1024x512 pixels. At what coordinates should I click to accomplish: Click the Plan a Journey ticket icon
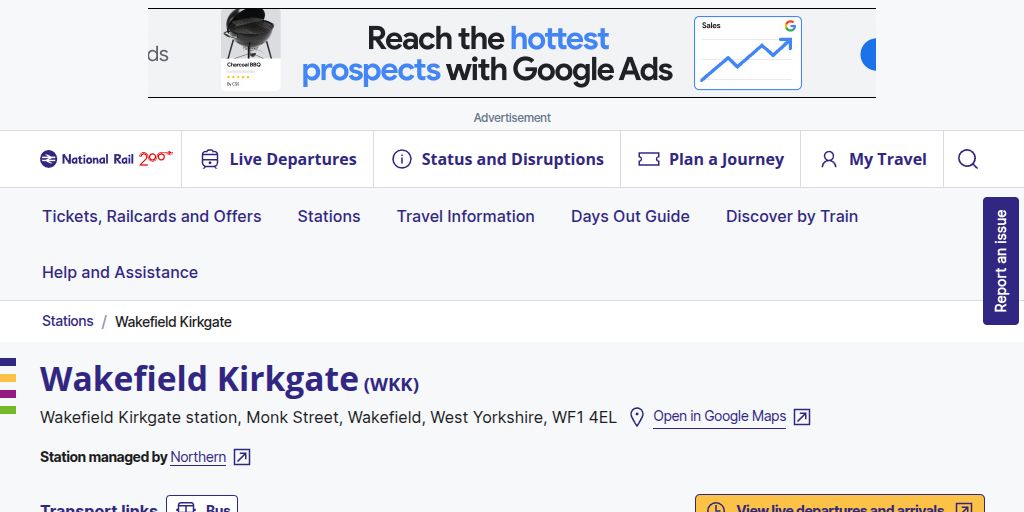pos(648,159)
